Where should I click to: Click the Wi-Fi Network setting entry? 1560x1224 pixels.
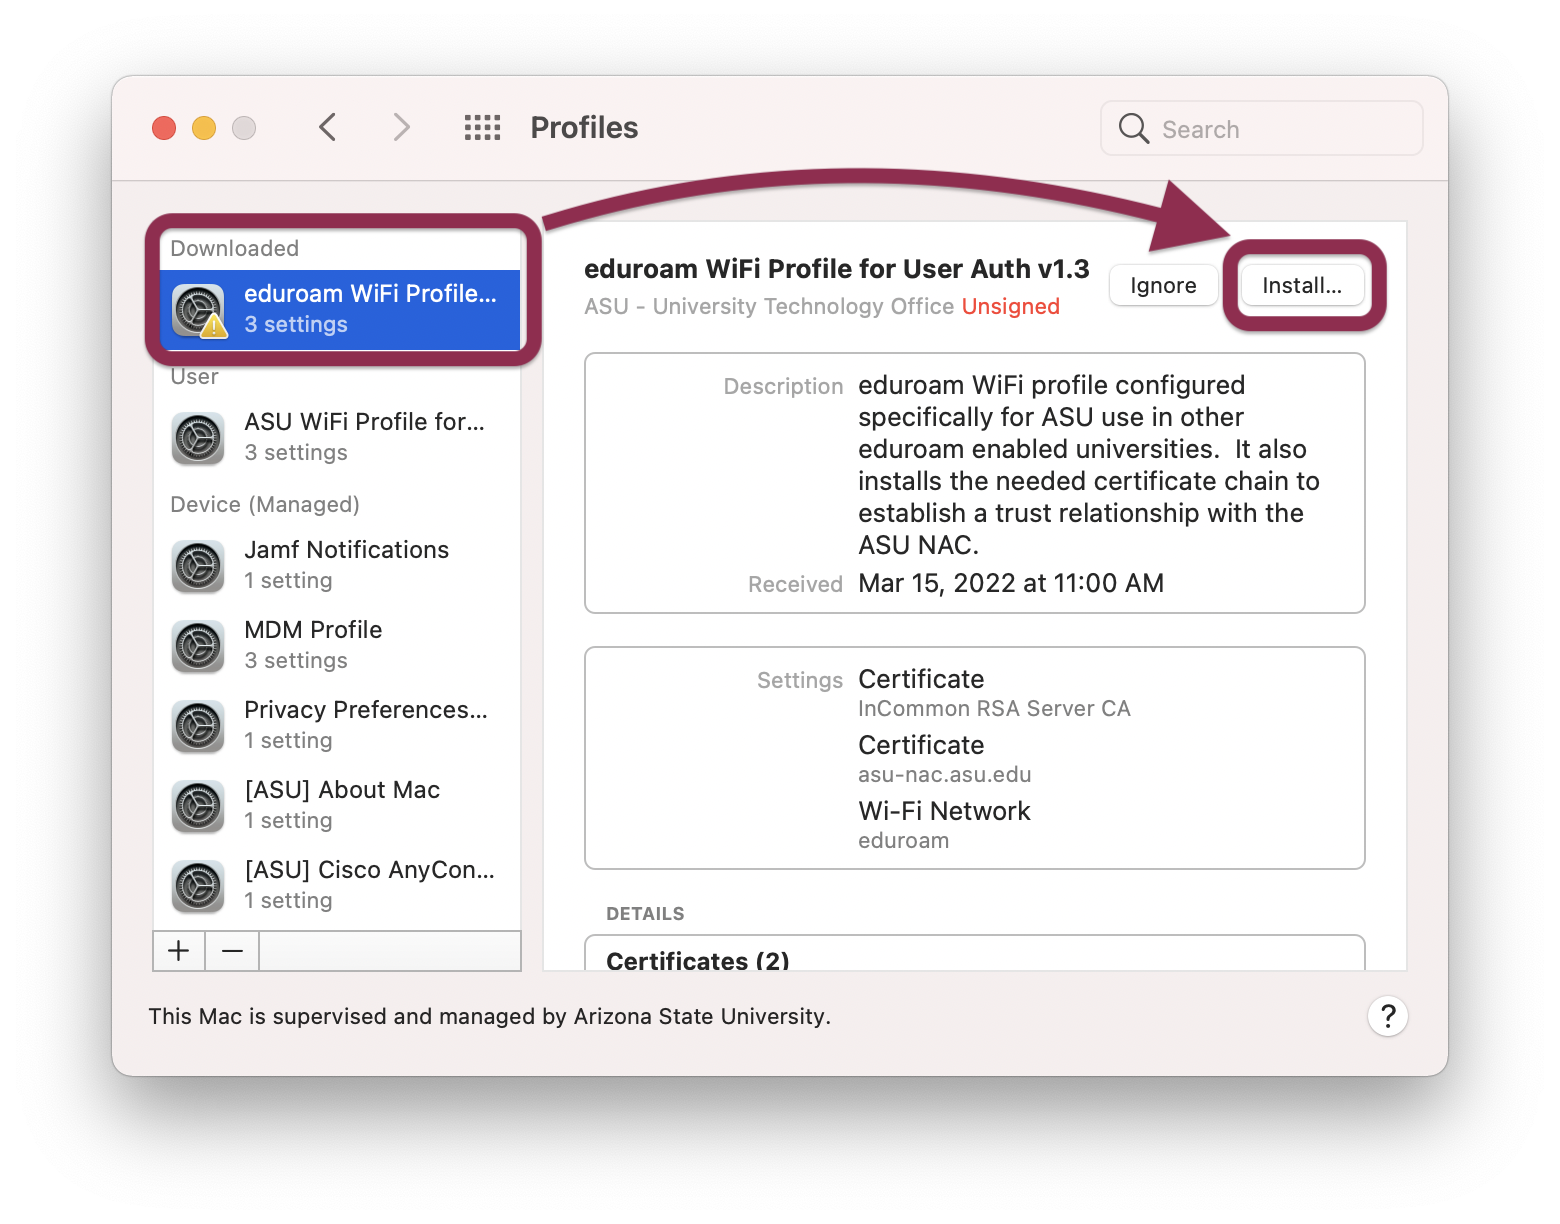(944, 810)
